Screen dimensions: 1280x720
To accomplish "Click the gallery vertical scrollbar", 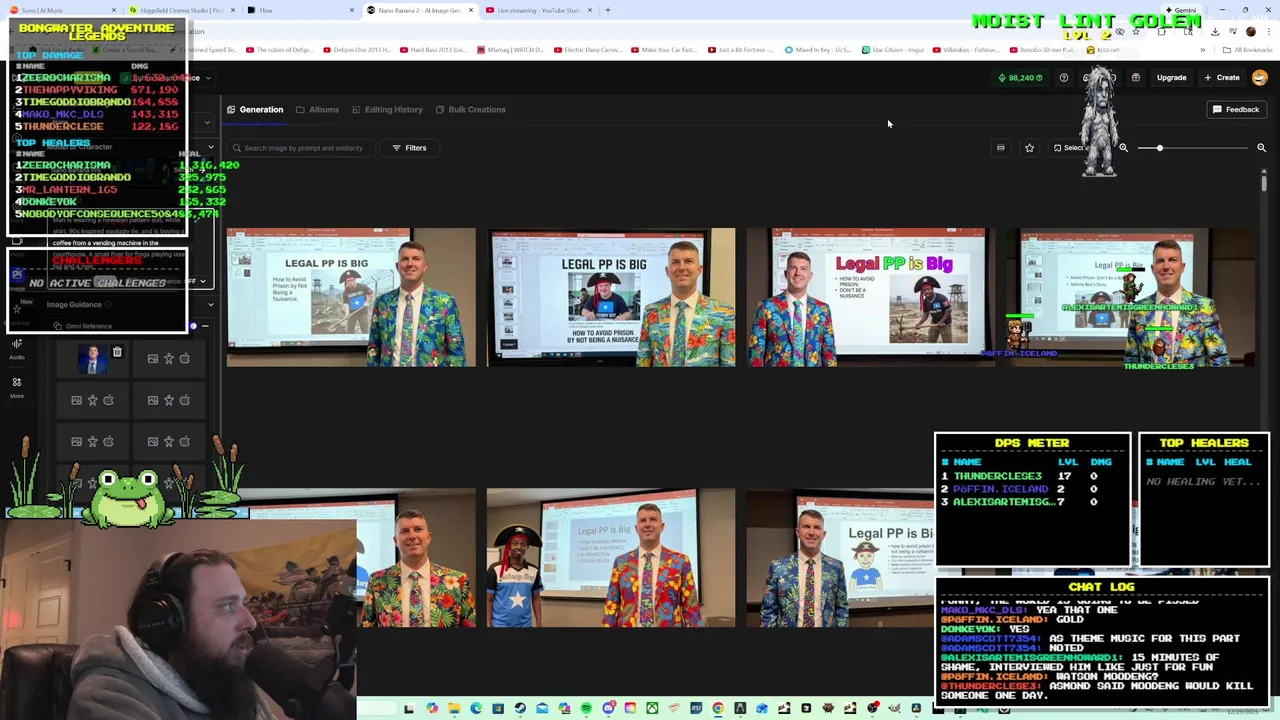I will point(1264,183).
